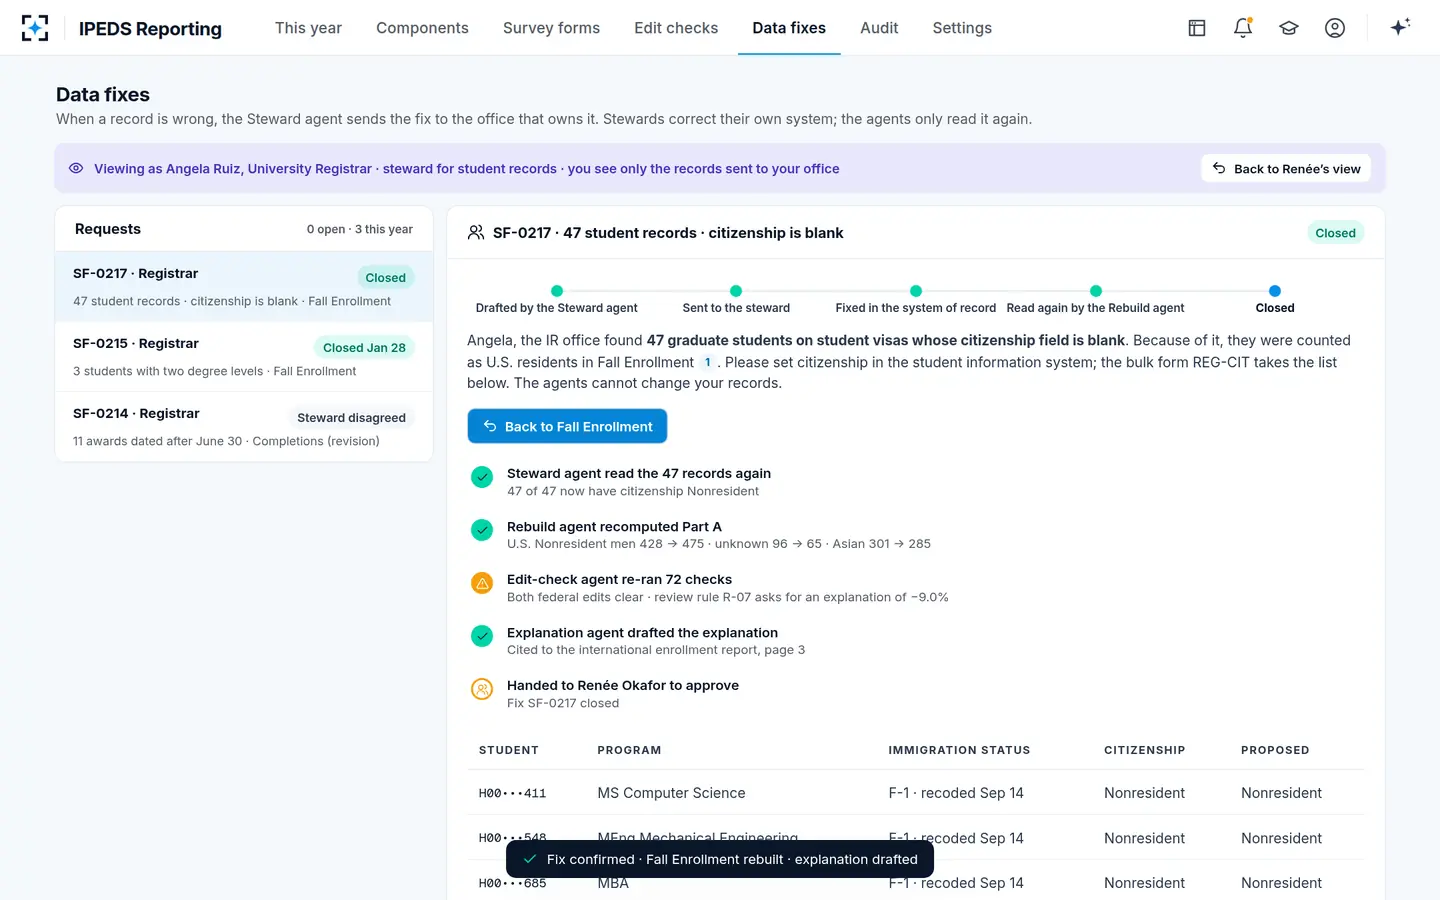Open the Components tab
The height and width of the screenshot is (900, 1440).
(x=422, y=28)
